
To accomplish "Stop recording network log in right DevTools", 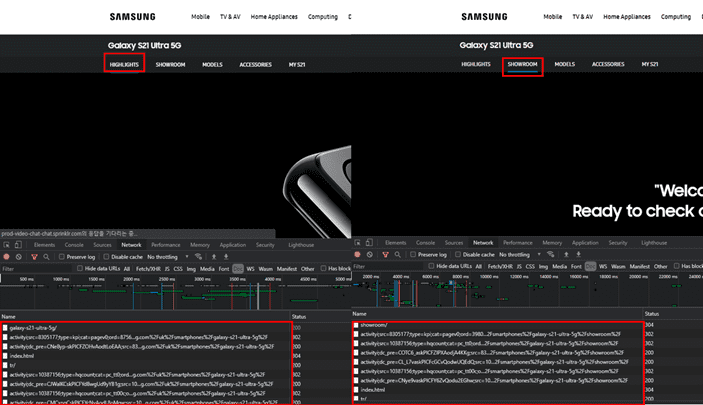I will coord(357,254).
